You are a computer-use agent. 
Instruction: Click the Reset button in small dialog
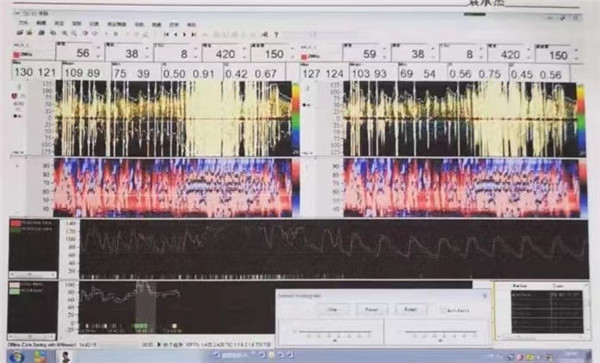410,309
